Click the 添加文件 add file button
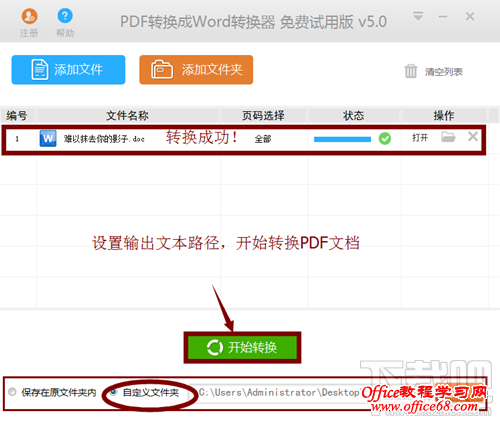Image resolution: width=500 pixels, height=421 pixels. tap(68, 70)
